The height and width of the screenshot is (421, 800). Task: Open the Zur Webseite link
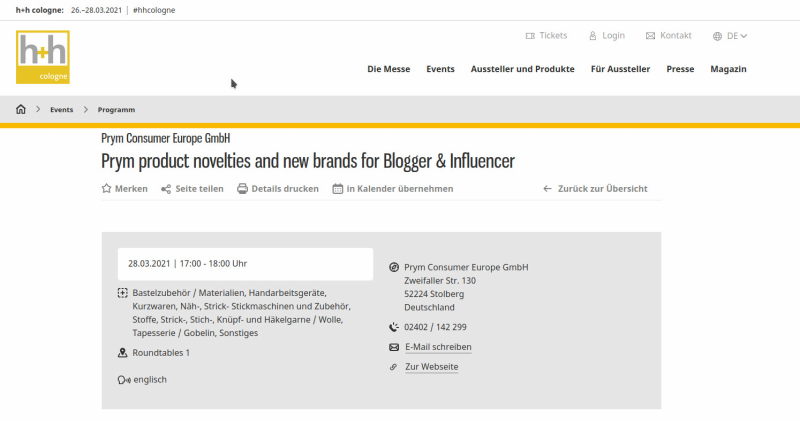point(432,367)
